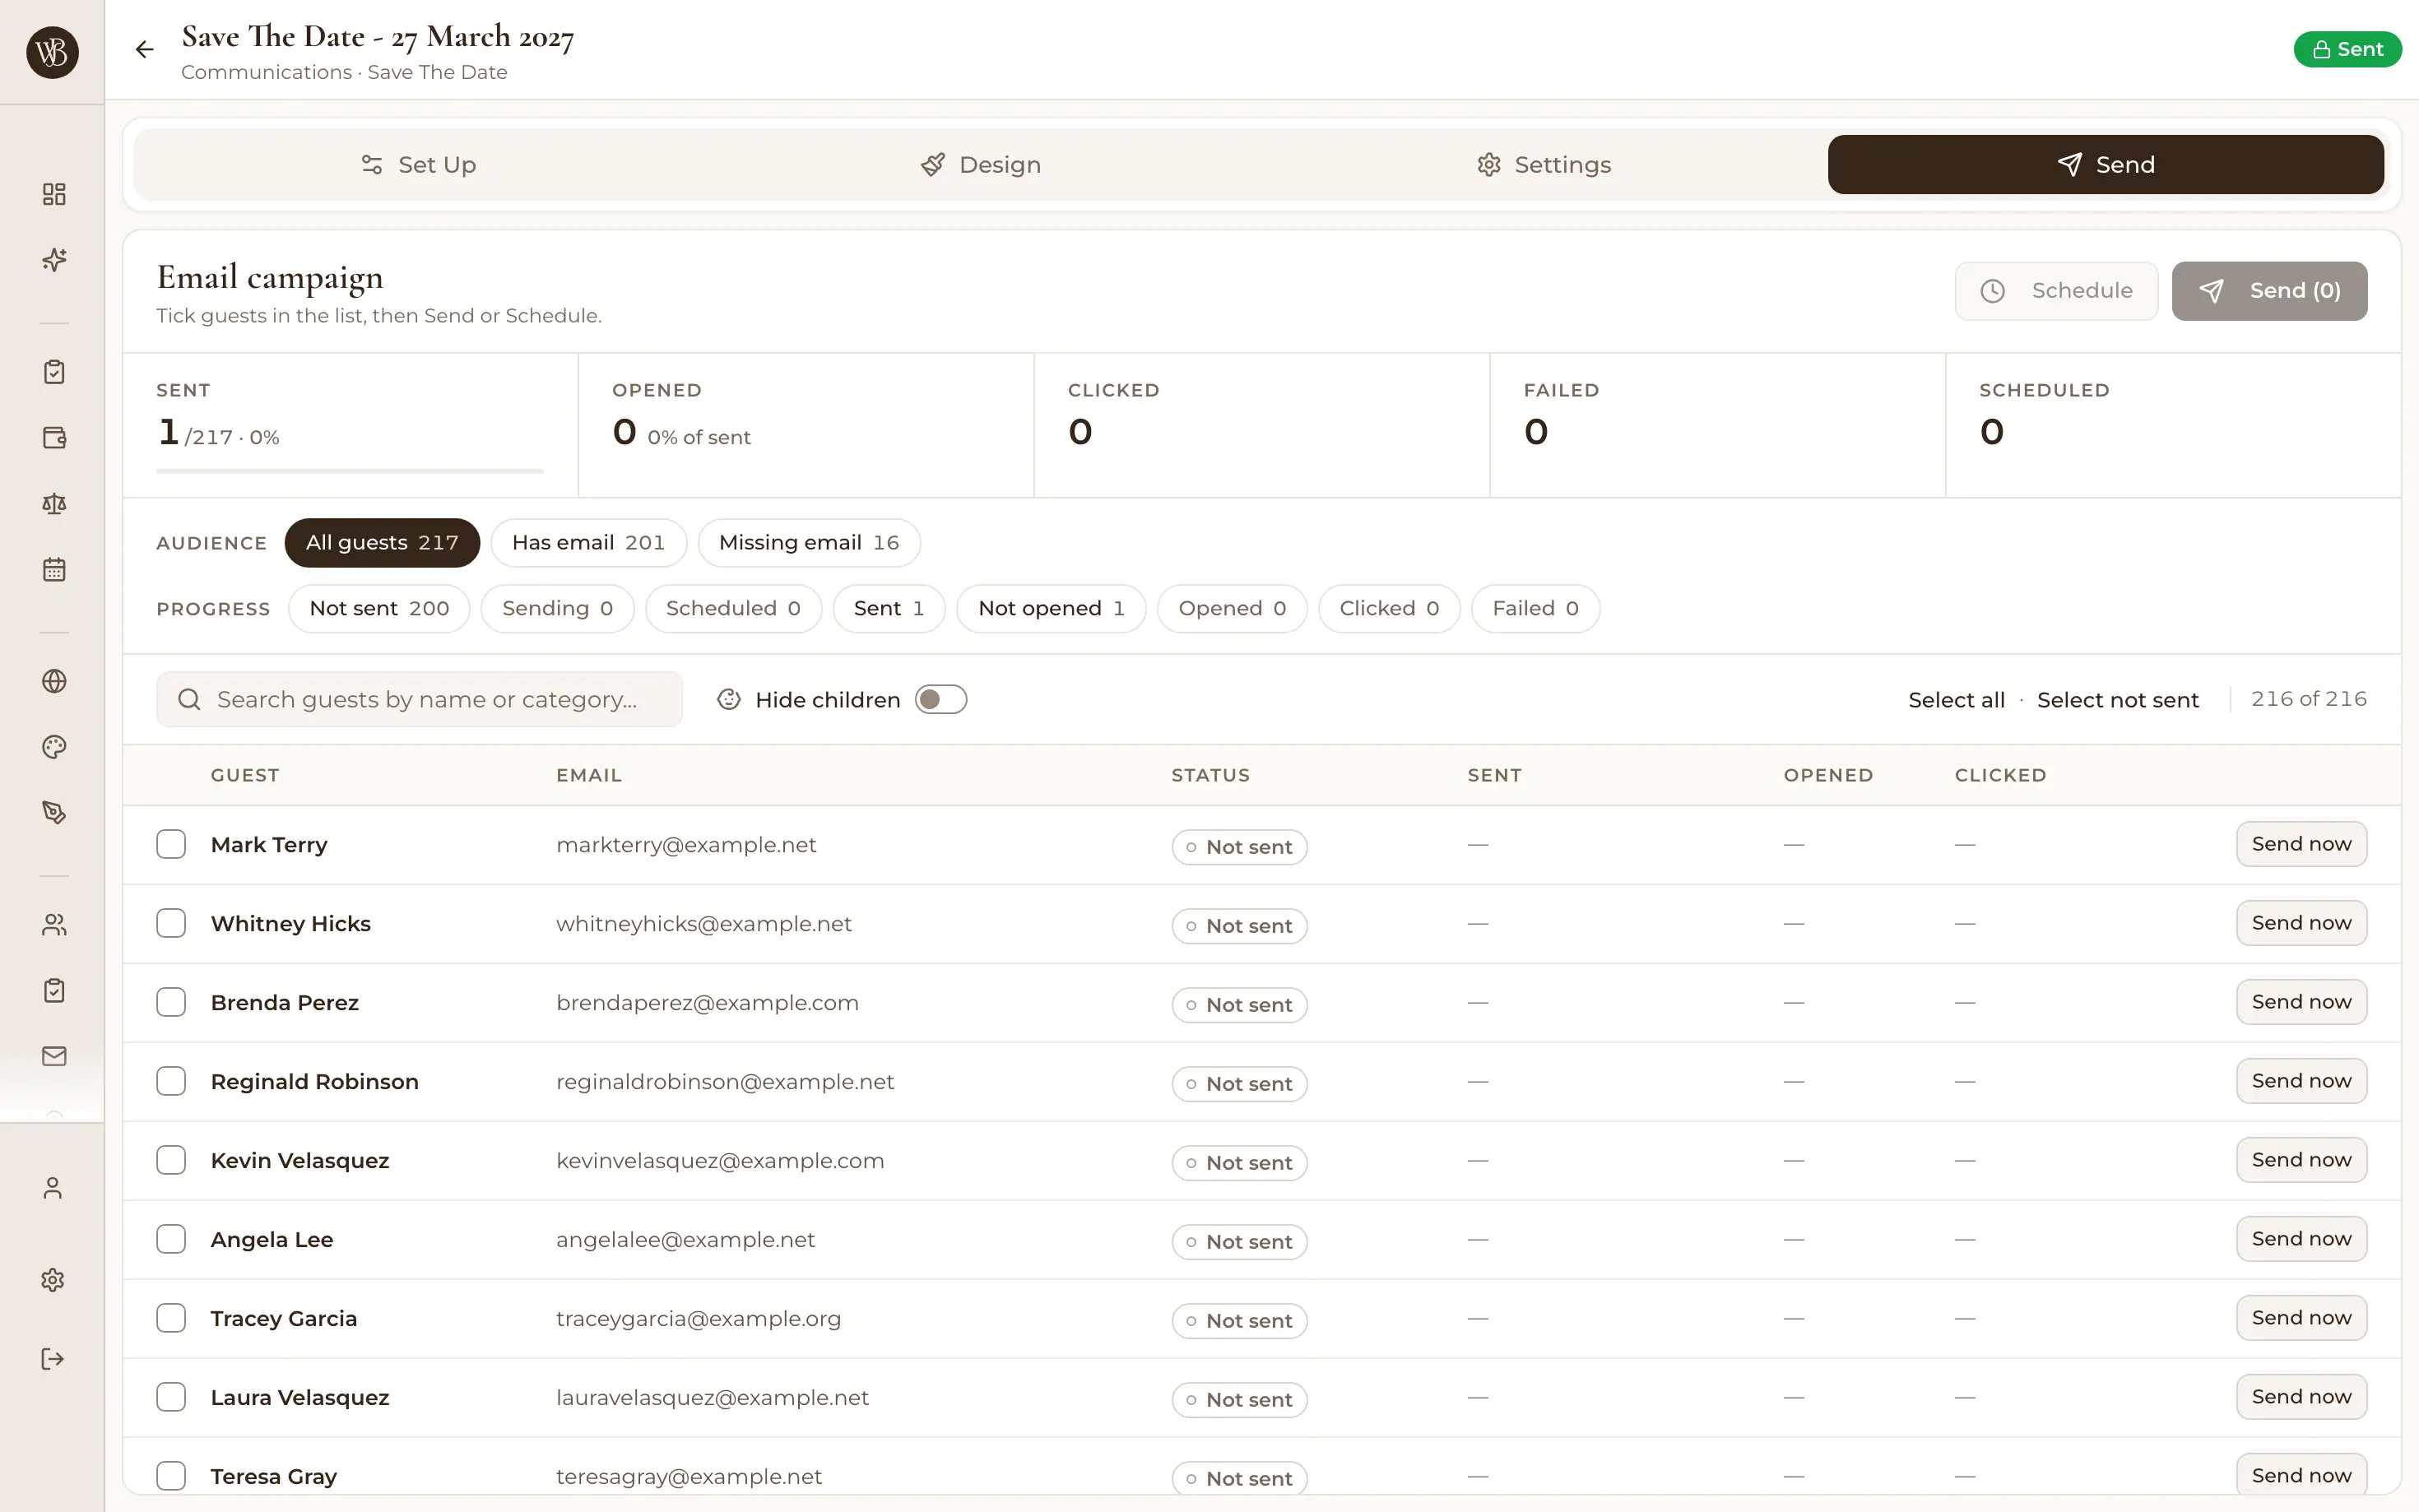This screenshot has height=1512, width=2419.
Task: Tick the checkbox for Laura Velasquez
Action: click(171, 1397)
